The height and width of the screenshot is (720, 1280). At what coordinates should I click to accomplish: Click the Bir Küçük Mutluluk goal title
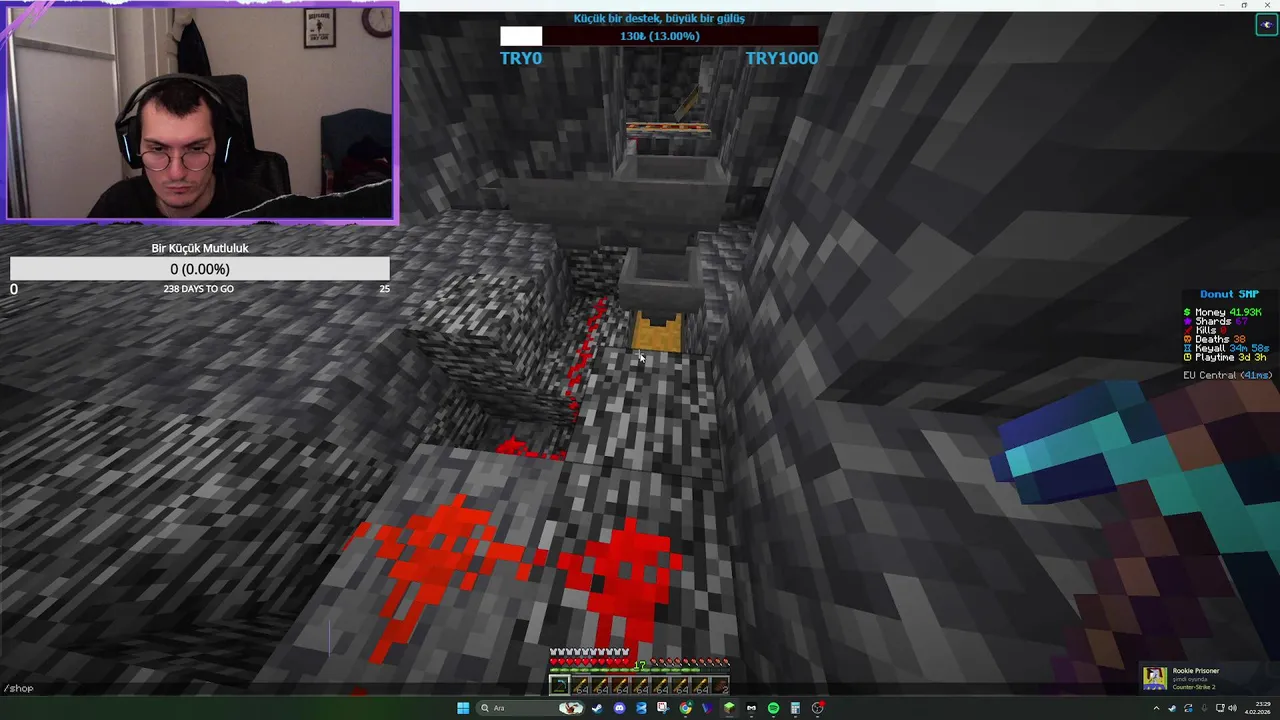point(200,248)
